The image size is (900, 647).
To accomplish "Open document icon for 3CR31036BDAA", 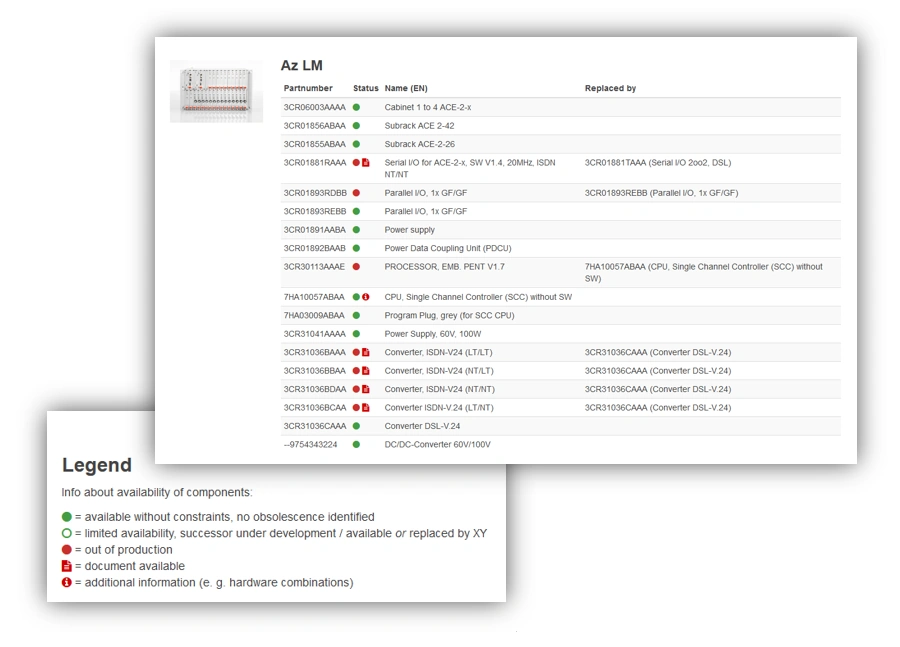I will (x=366, y=389).
